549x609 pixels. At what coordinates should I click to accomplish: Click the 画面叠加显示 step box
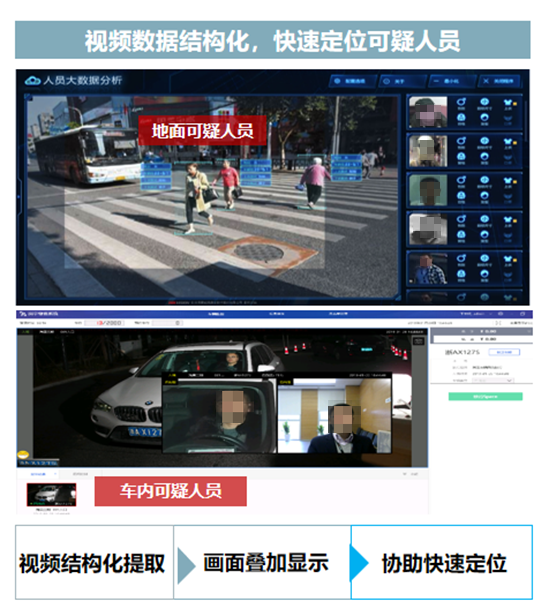(x=262, y=562)
